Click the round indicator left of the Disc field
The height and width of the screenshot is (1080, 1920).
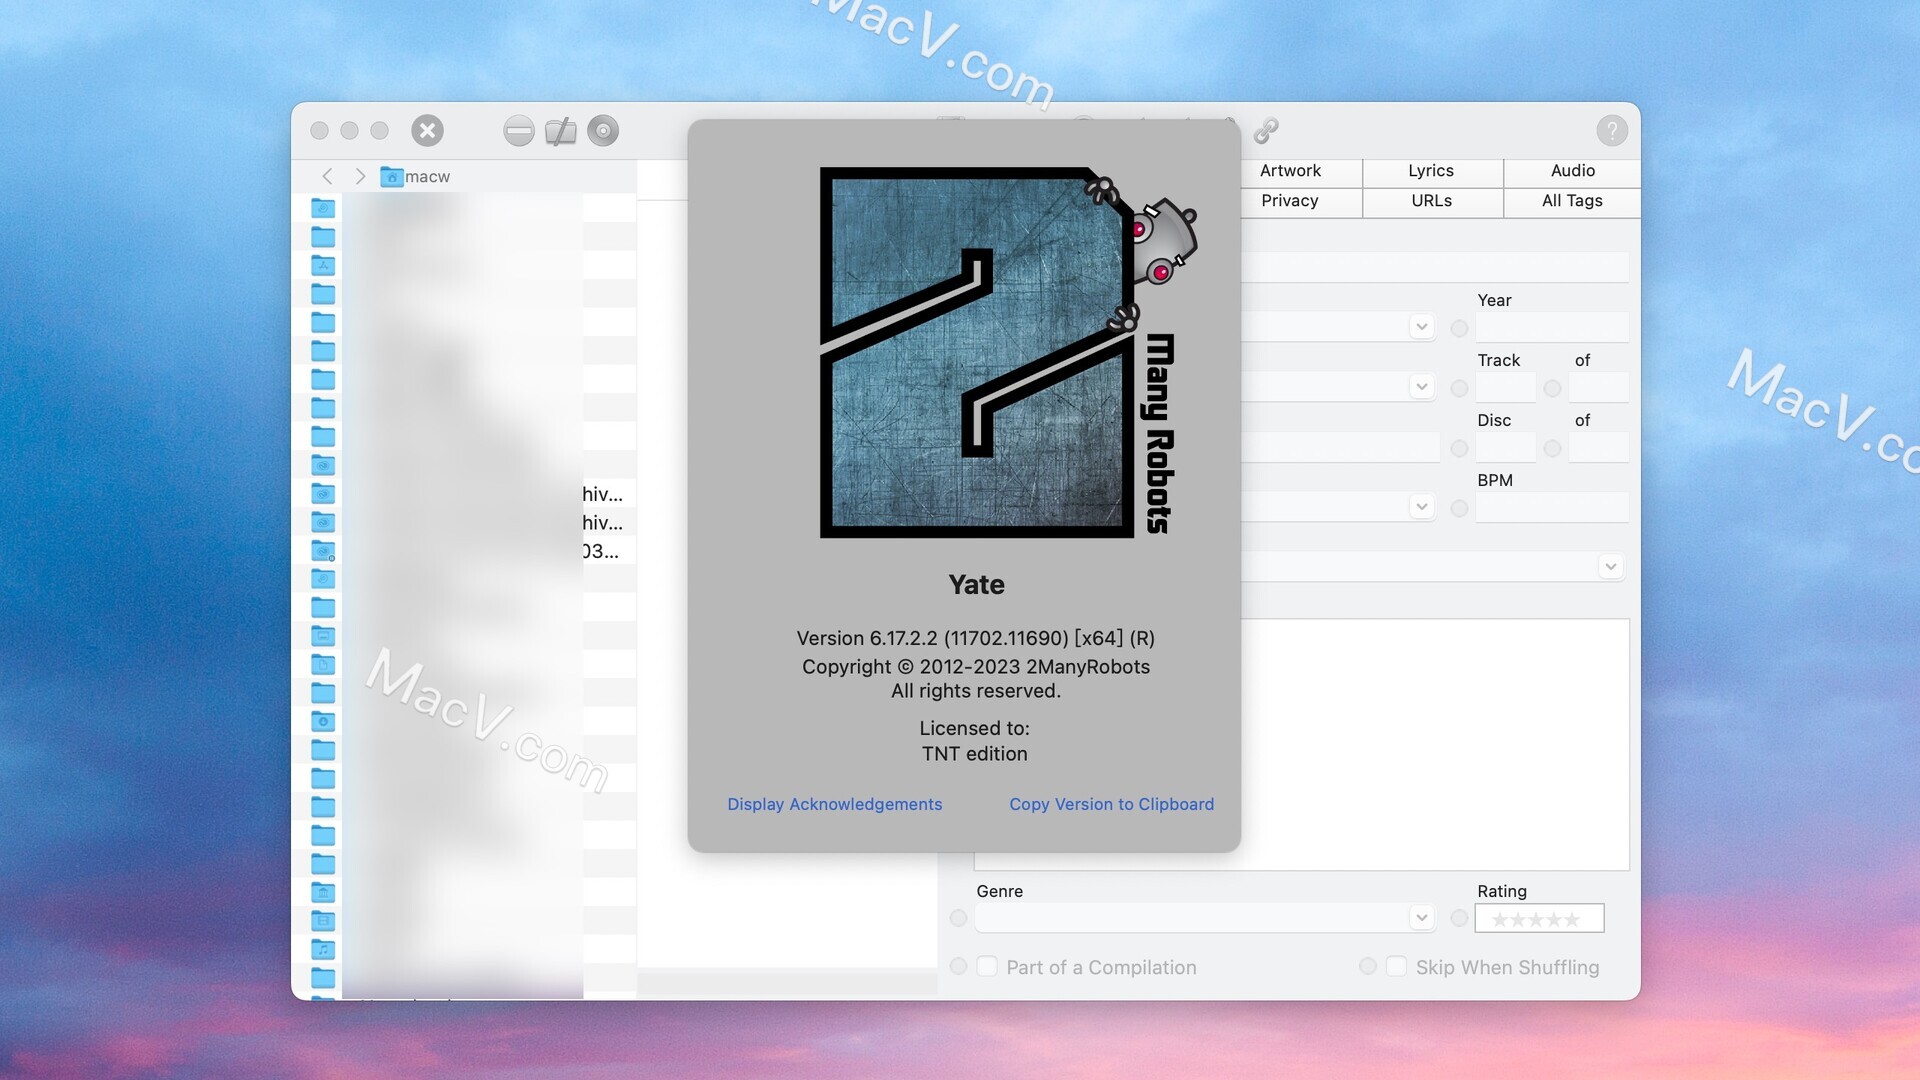tap(1459, 448)
